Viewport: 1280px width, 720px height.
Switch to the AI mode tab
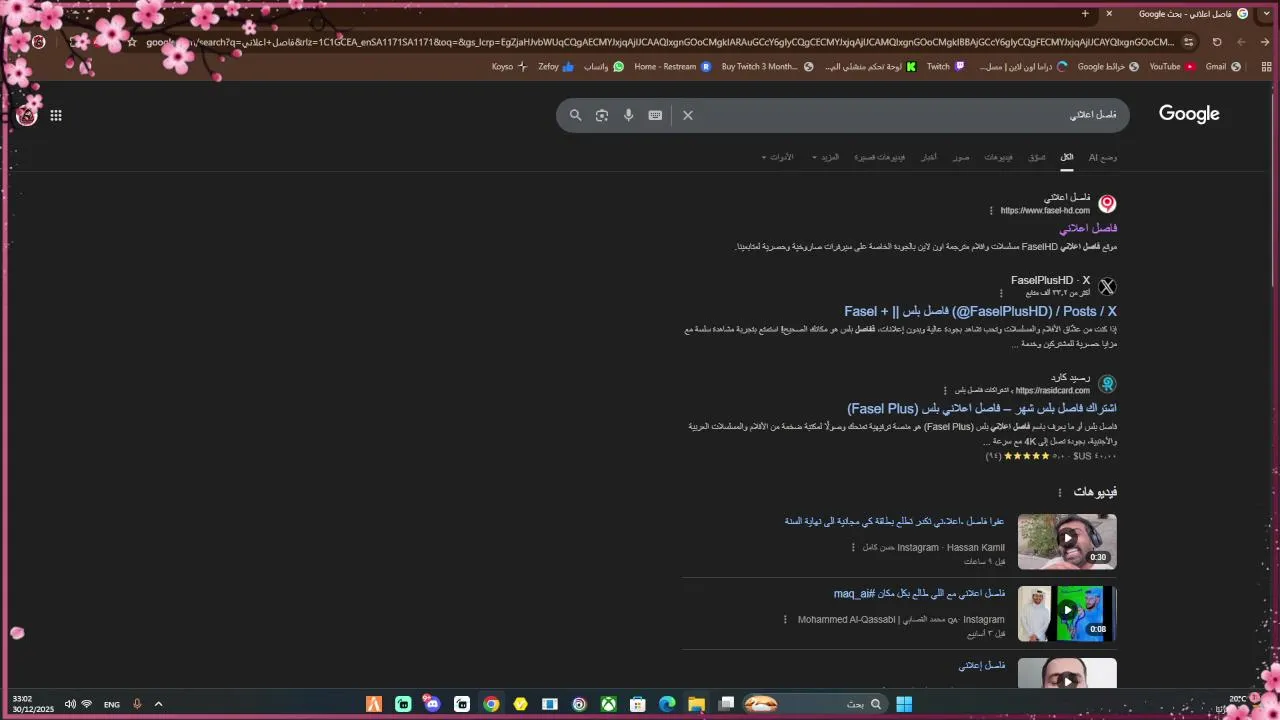(1103, 157)
